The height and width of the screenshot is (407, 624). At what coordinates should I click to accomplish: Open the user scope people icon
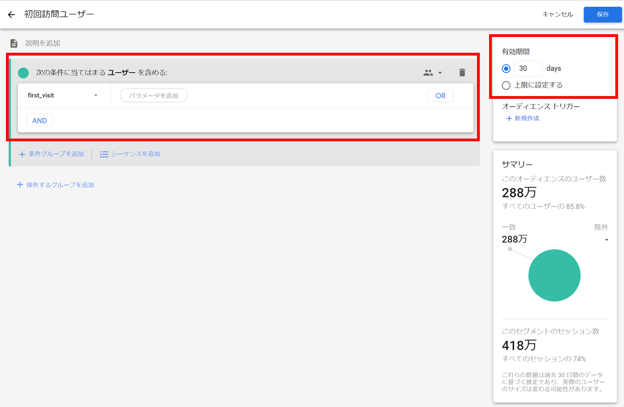click(x=429, y=73)
